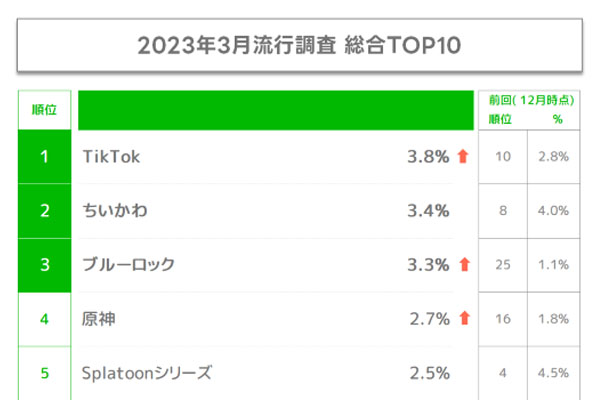600x400 pixels.
Task: Click the wide green header bar
Action: coord(275,110)
